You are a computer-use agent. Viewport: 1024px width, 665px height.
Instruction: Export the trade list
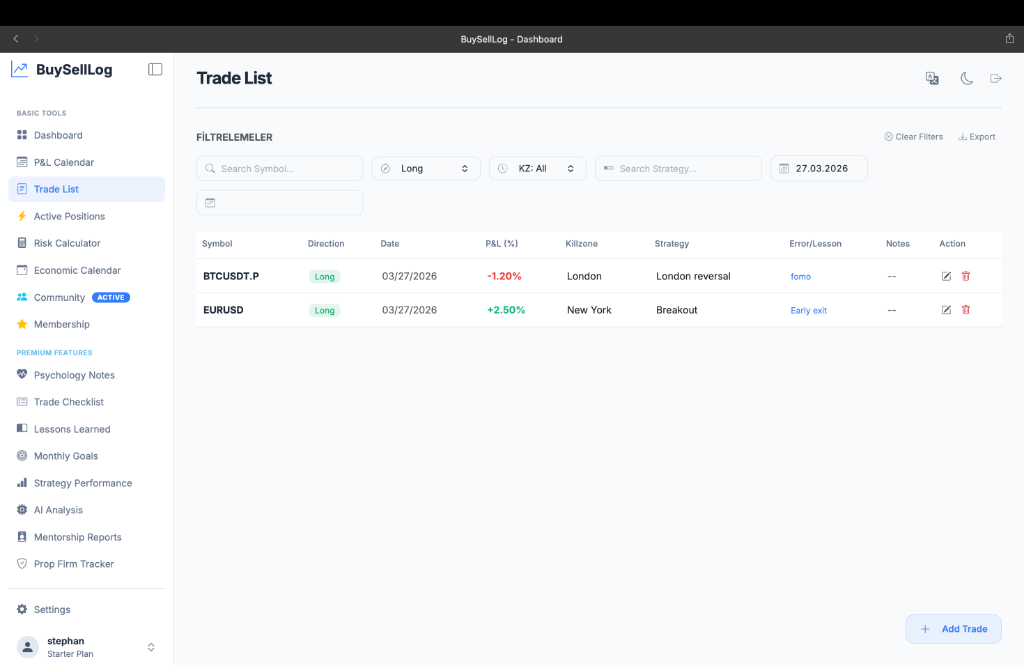point(976,137)
